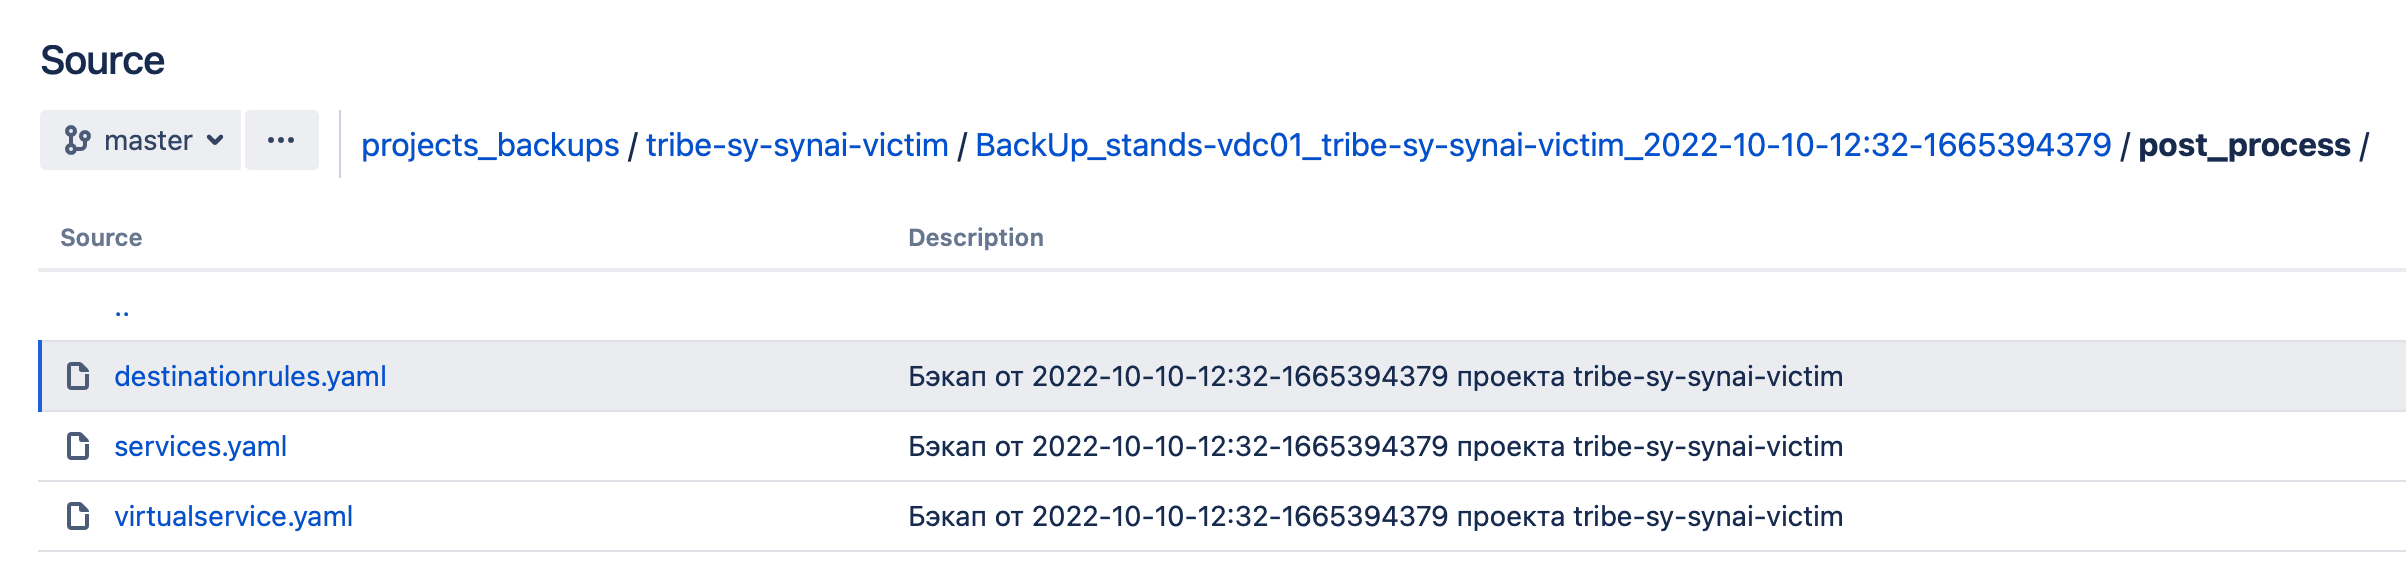The width and height of the screenshot is (2406, 588).
Task: Click description text of destinationrules.yaml row
Action: [x=1375, y=376]
